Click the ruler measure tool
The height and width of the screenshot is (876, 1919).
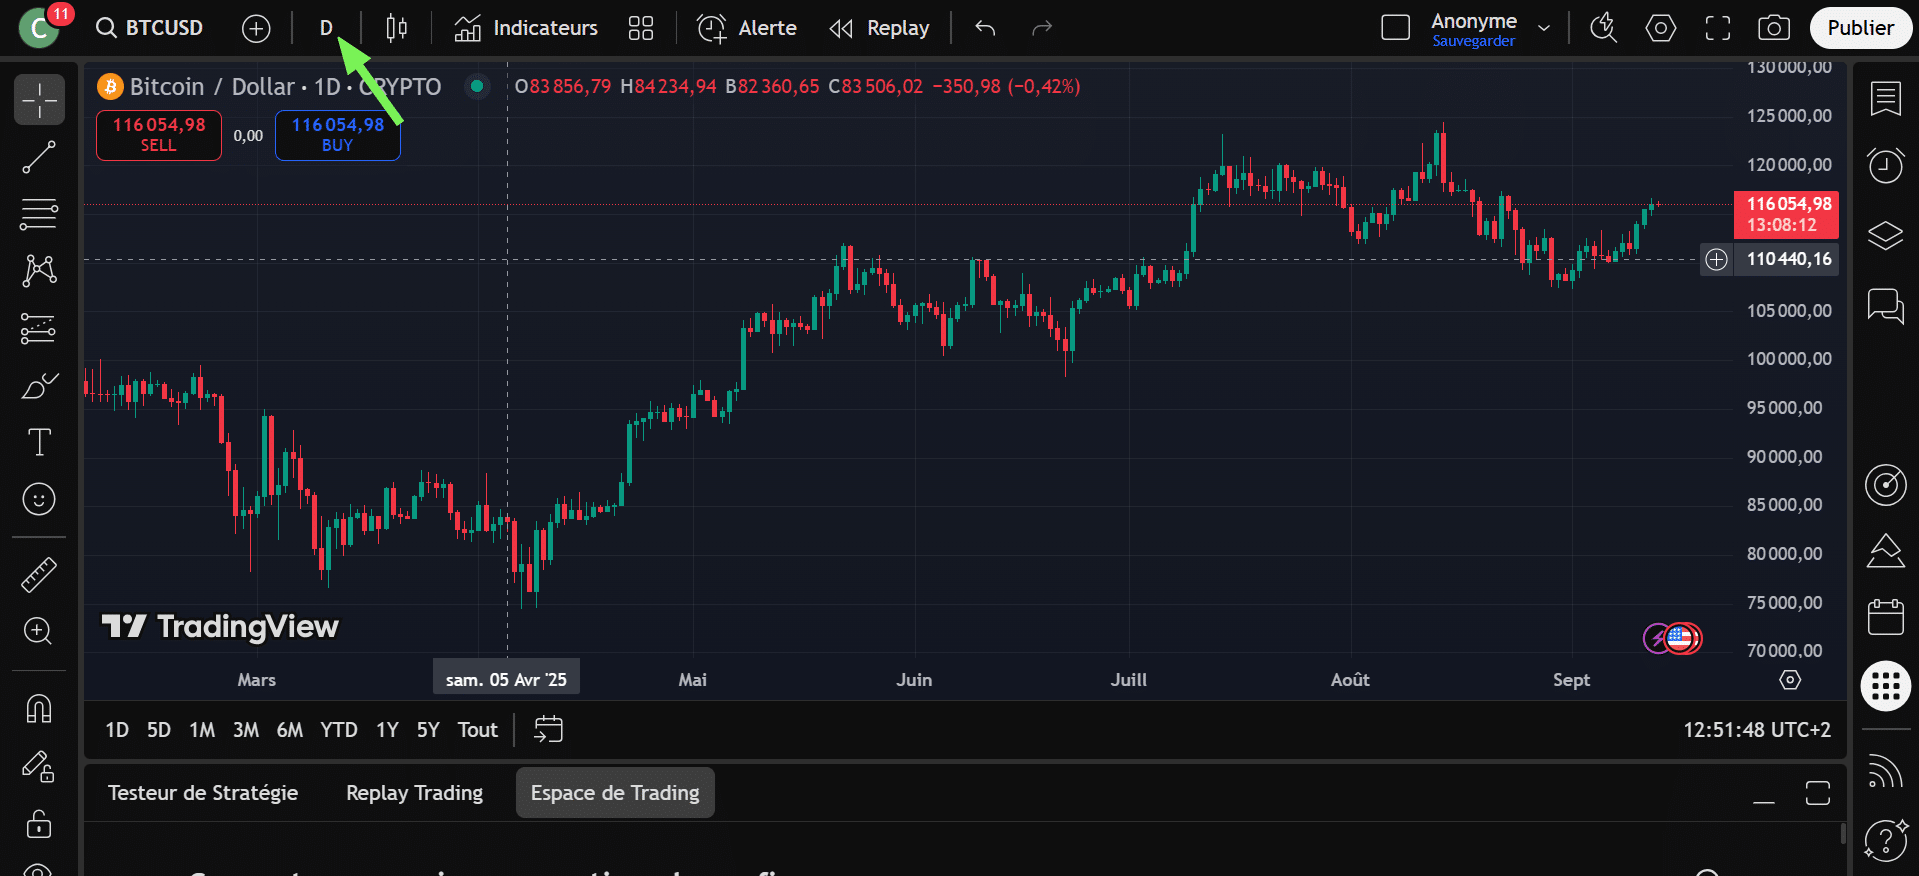[39, 574]
